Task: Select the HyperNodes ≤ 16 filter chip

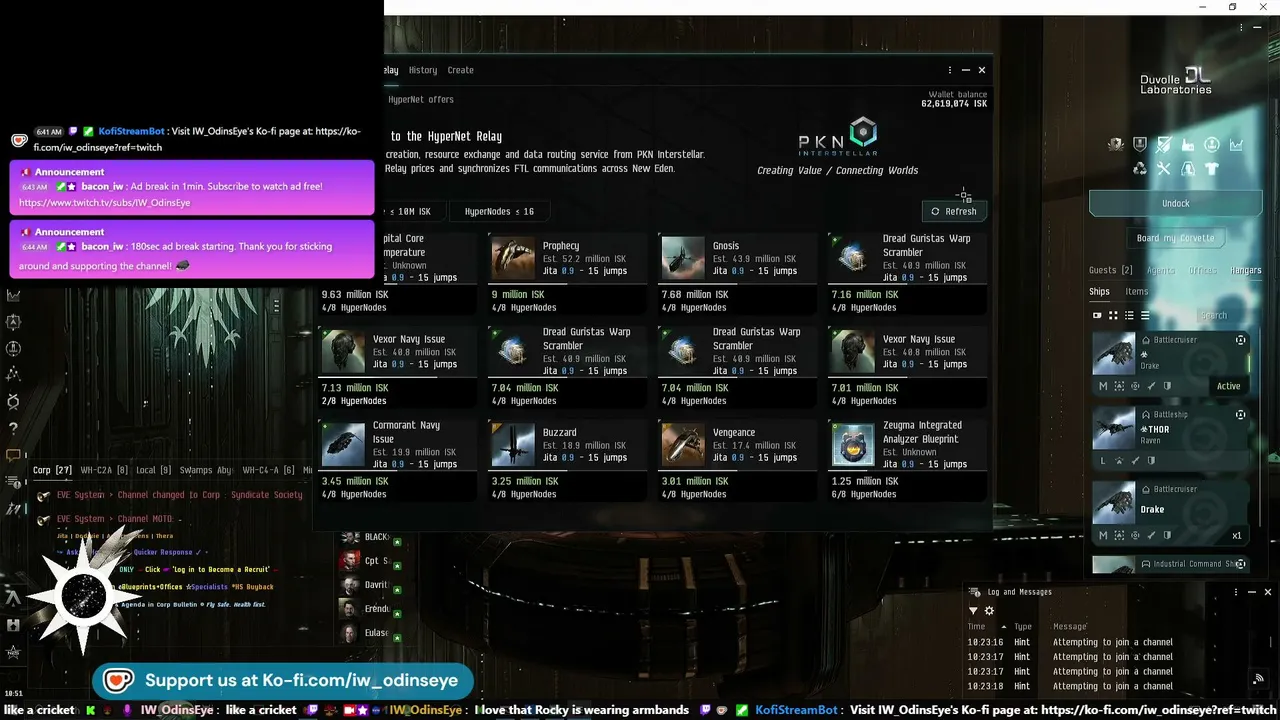Action: [499, 211]
